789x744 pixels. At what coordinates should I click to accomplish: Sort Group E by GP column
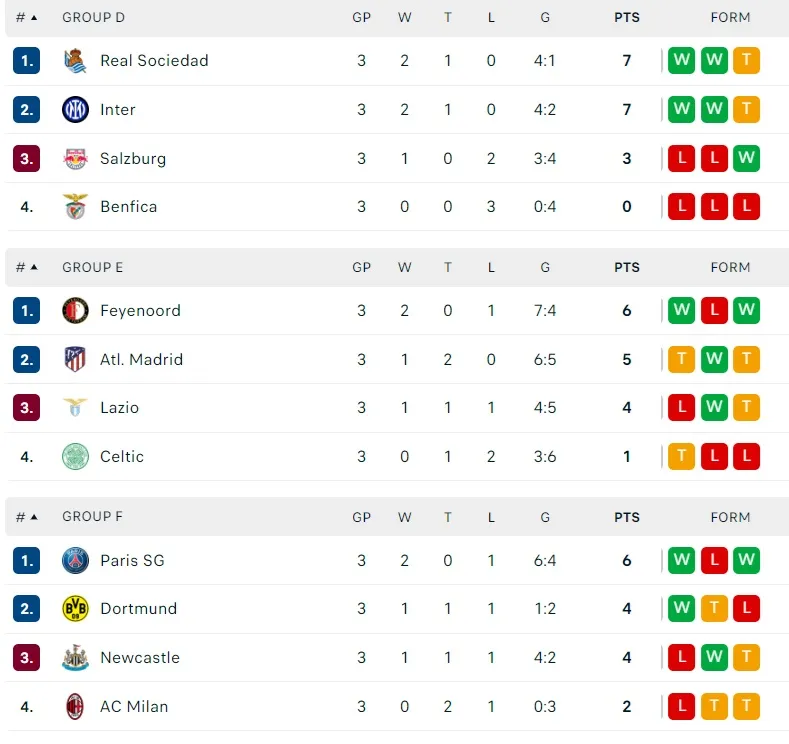coord(361,268)
